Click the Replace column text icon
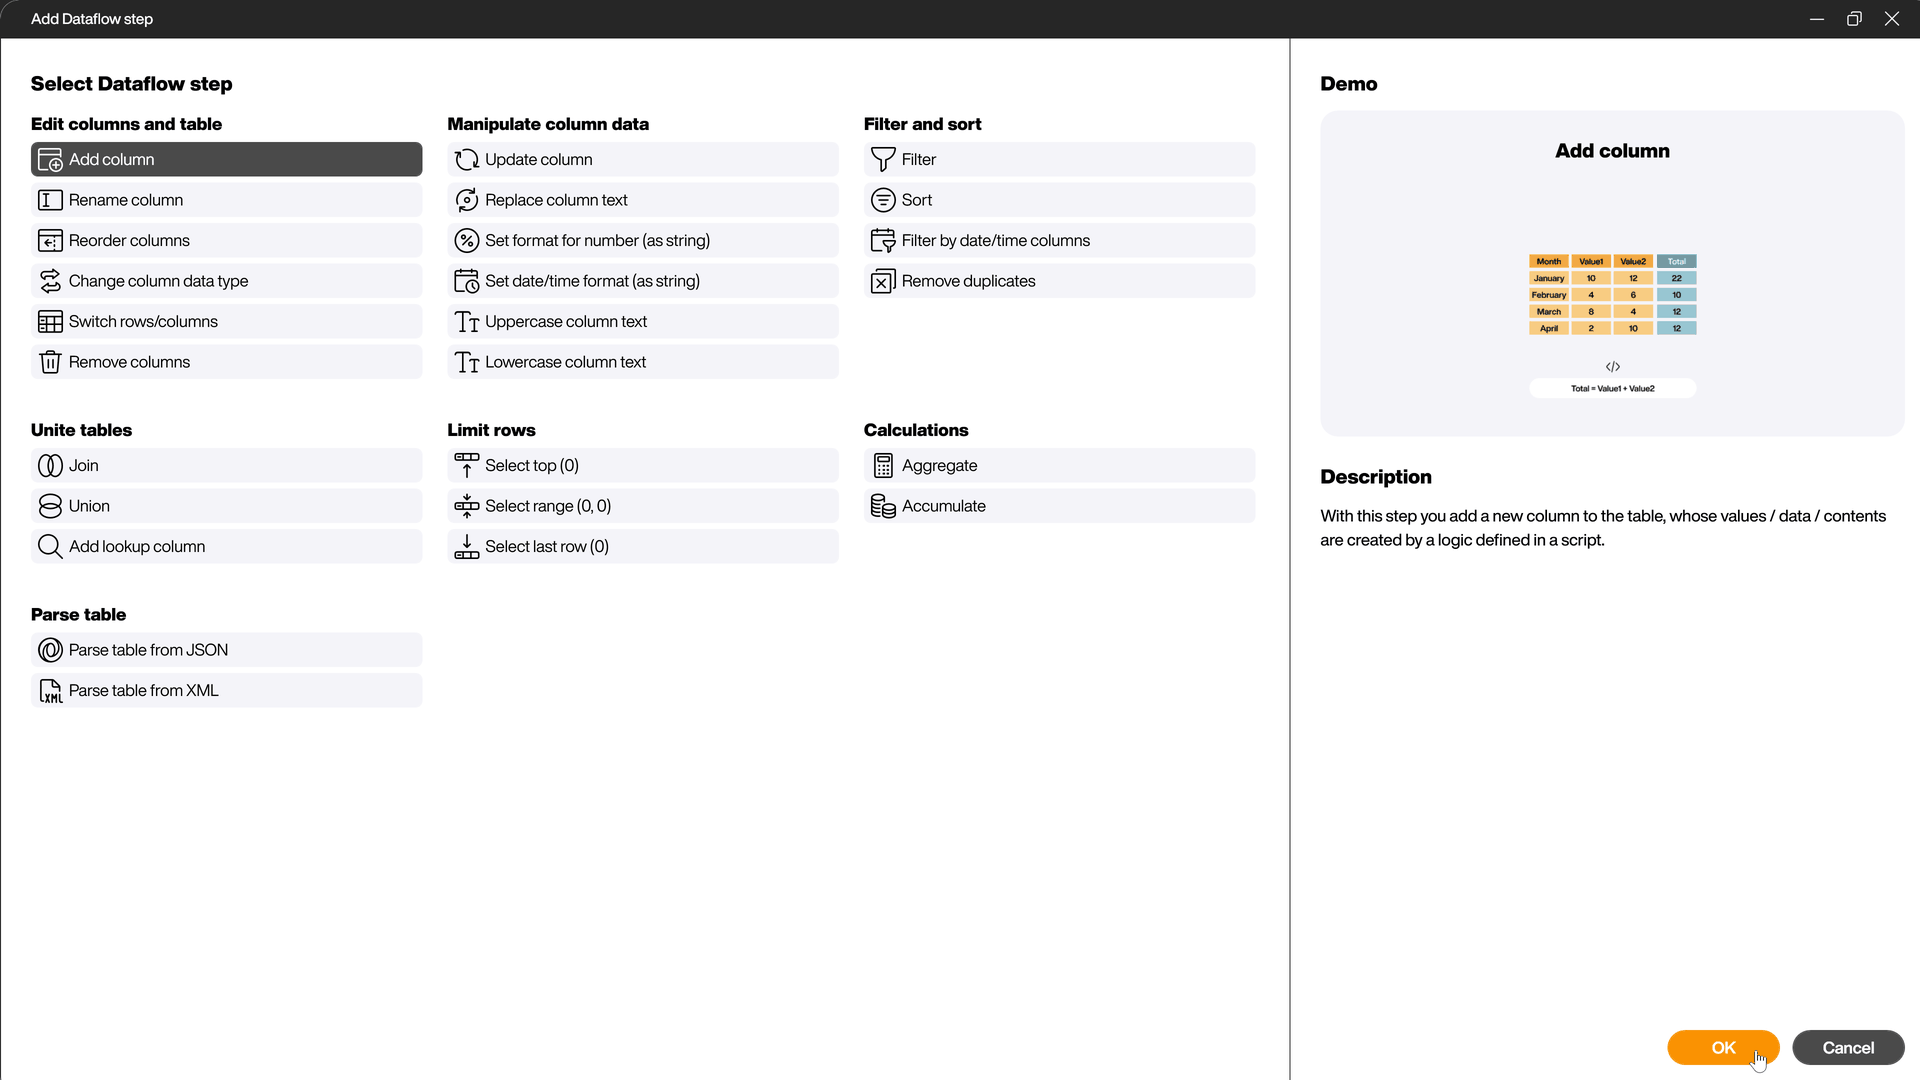 point(466,200)
